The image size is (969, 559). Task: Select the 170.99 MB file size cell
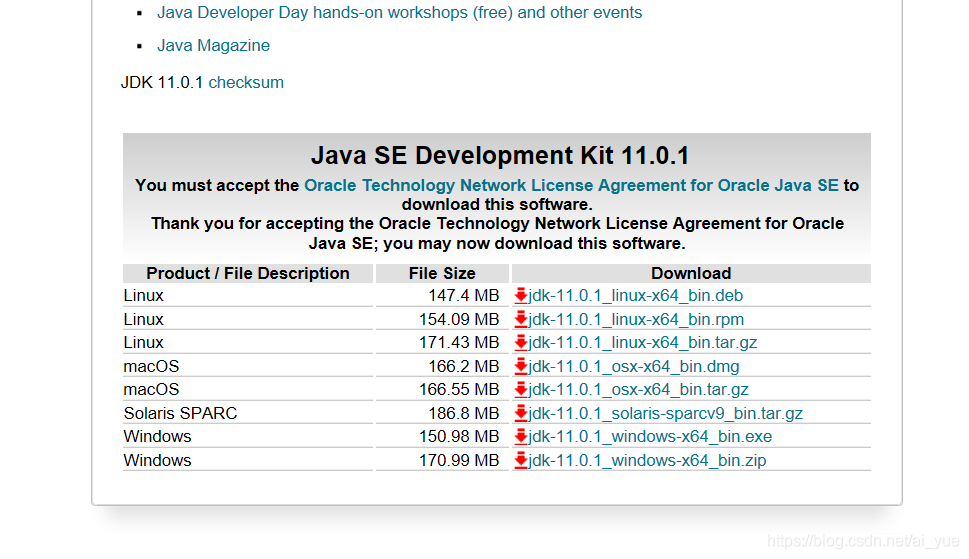[442, 460]
